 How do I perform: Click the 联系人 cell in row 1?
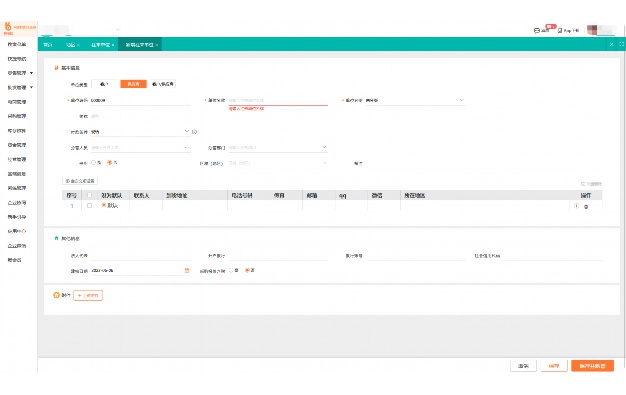pos(146,205)
